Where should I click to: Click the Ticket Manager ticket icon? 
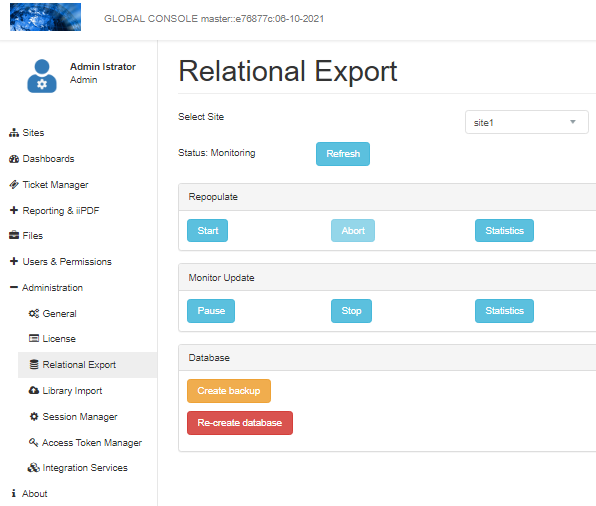tap(14, 185)
